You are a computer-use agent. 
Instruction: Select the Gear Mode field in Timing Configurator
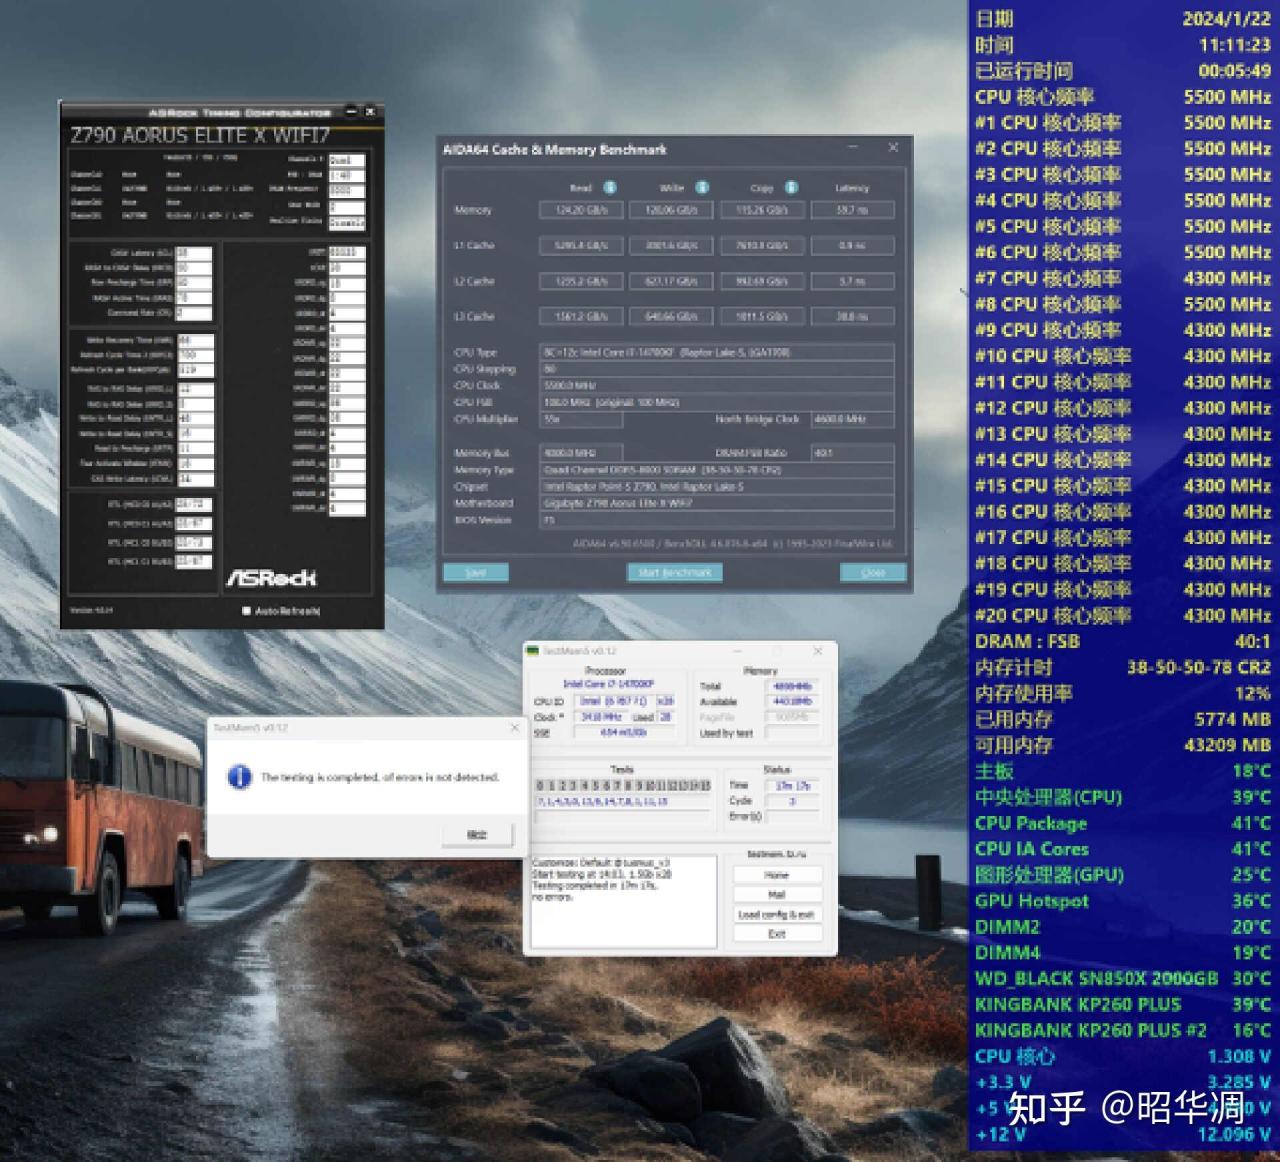[347, 206]
